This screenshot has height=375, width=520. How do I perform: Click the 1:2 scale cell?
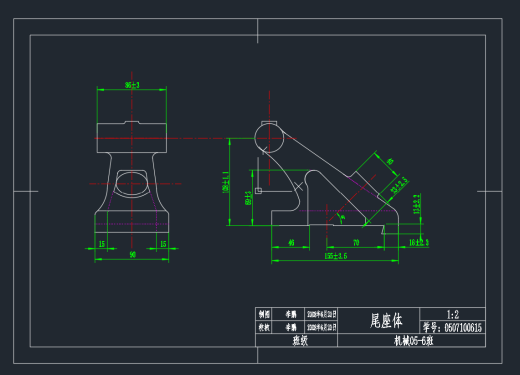(452, 314)
